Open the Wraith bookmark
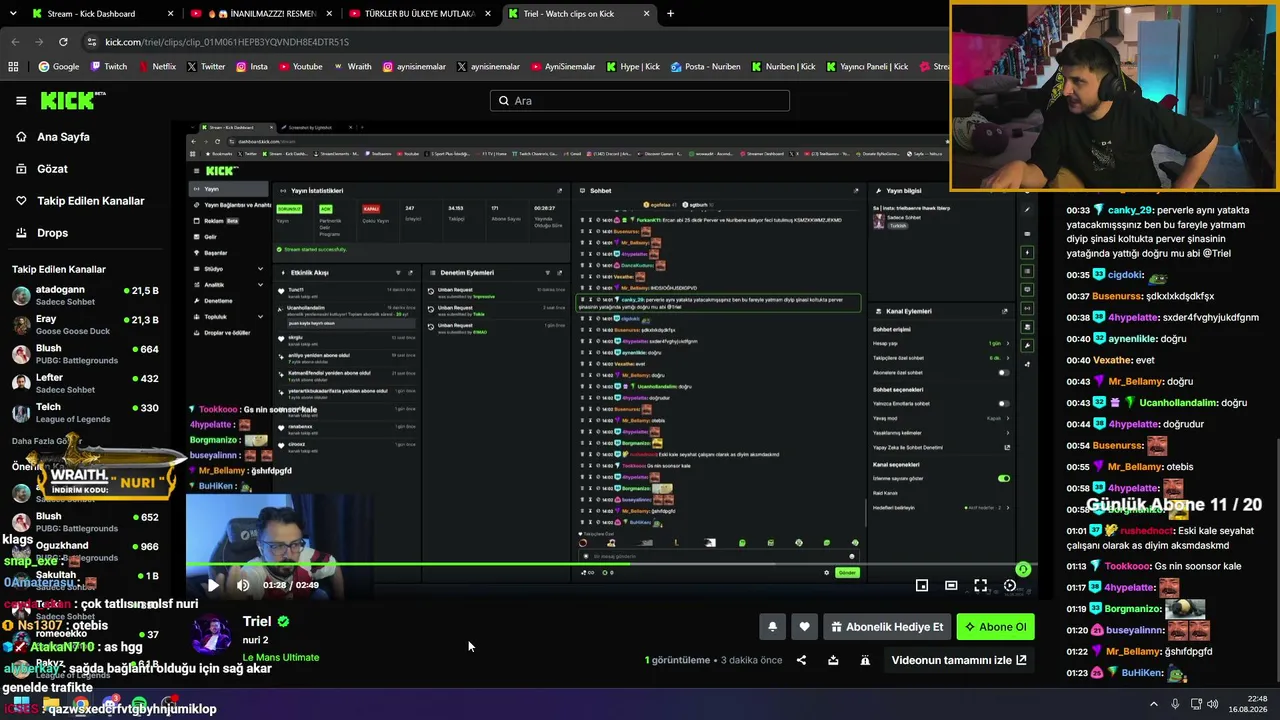Viewport: 1280px width, 720px height. click(352, 67)
